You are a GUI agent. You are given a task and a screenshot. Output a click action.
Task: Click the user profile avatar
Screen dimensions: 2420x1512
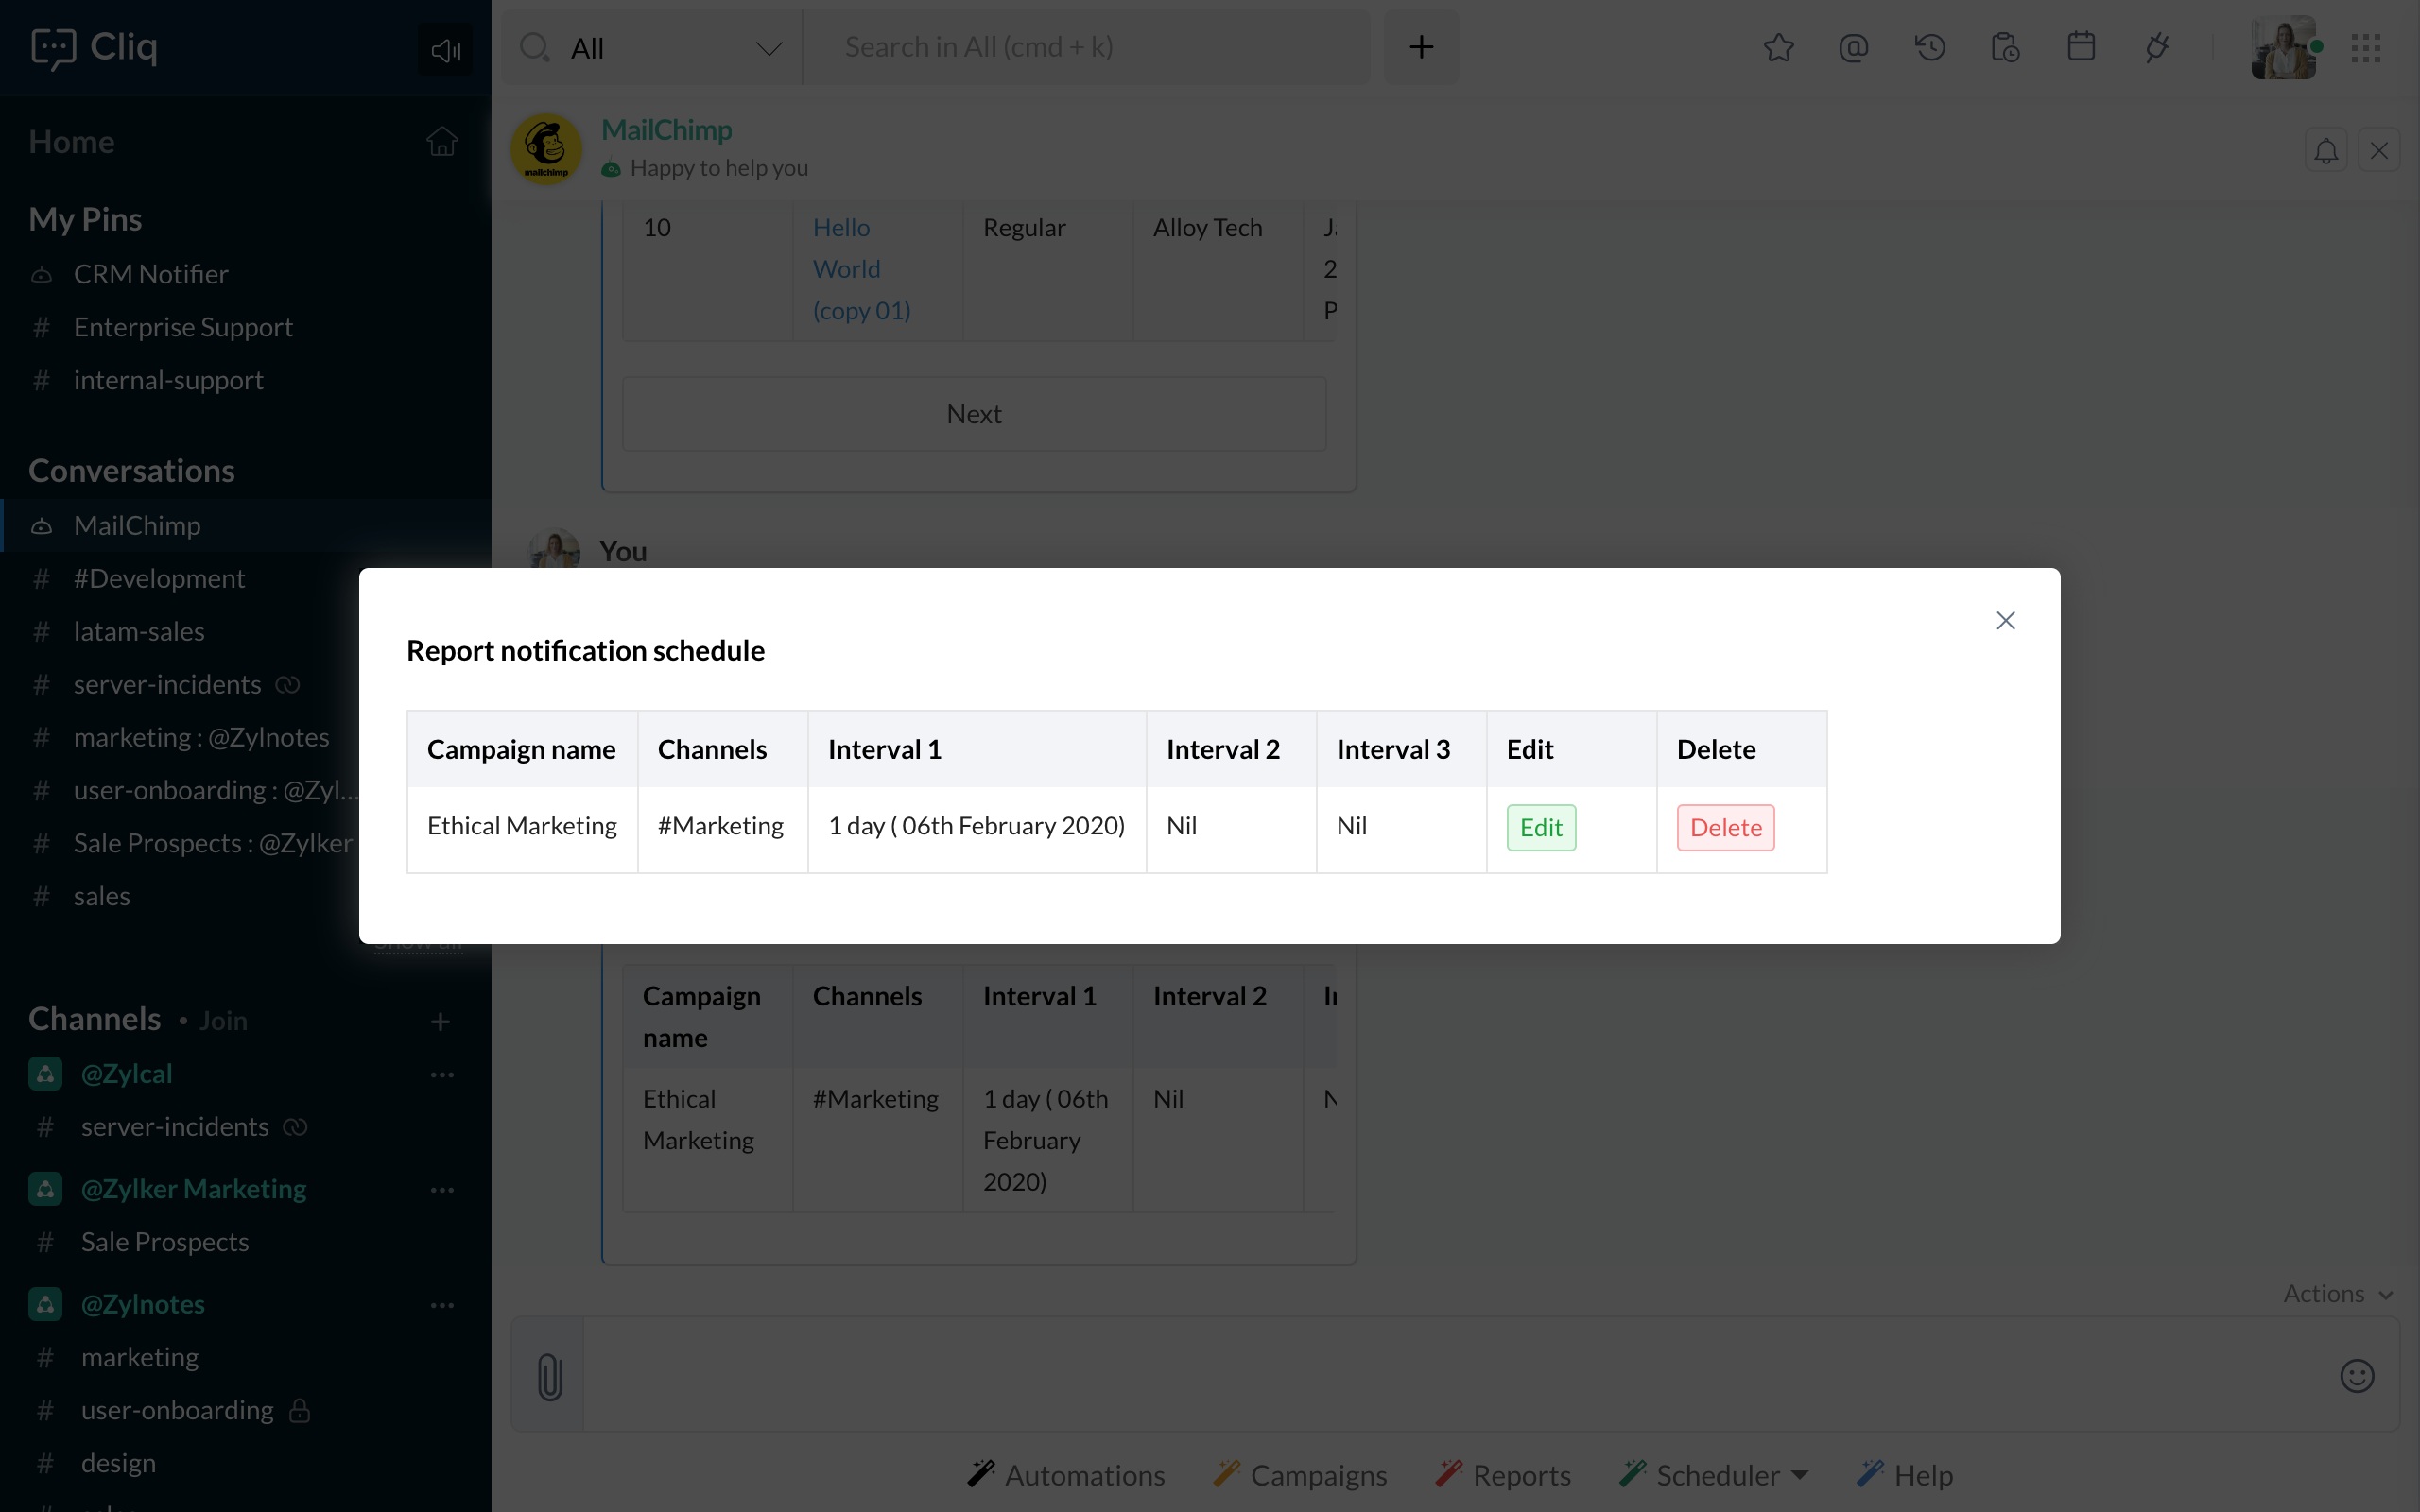[2284, 47]
